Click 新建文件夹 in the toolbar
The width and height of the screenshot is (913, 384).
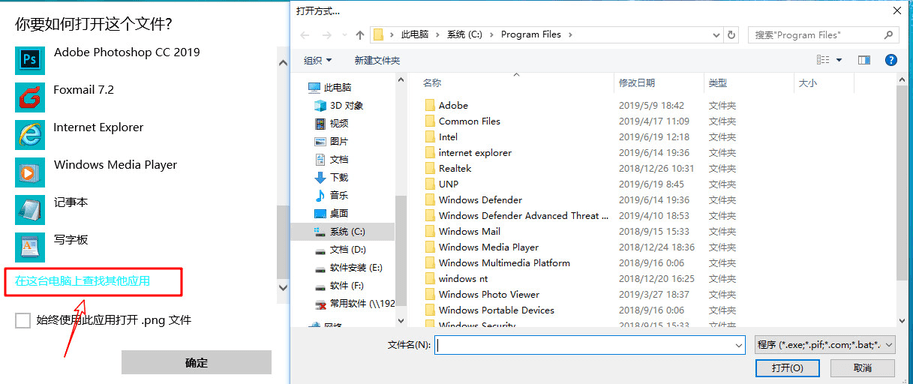click(x=377, y=61)
